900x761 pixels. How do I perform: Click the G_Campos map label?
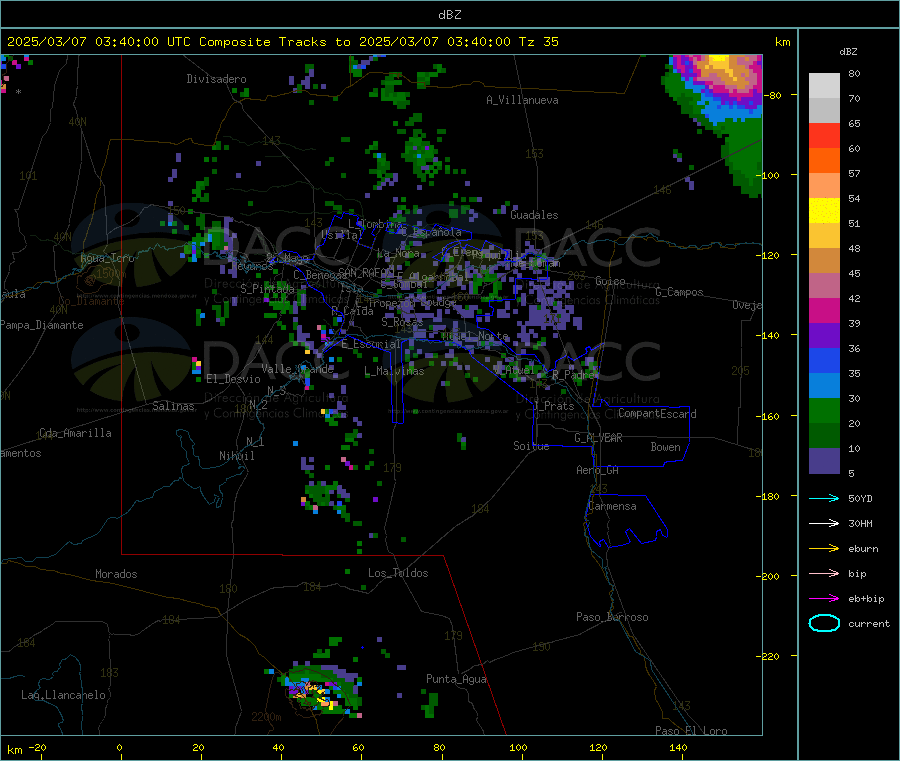point(679,292)
